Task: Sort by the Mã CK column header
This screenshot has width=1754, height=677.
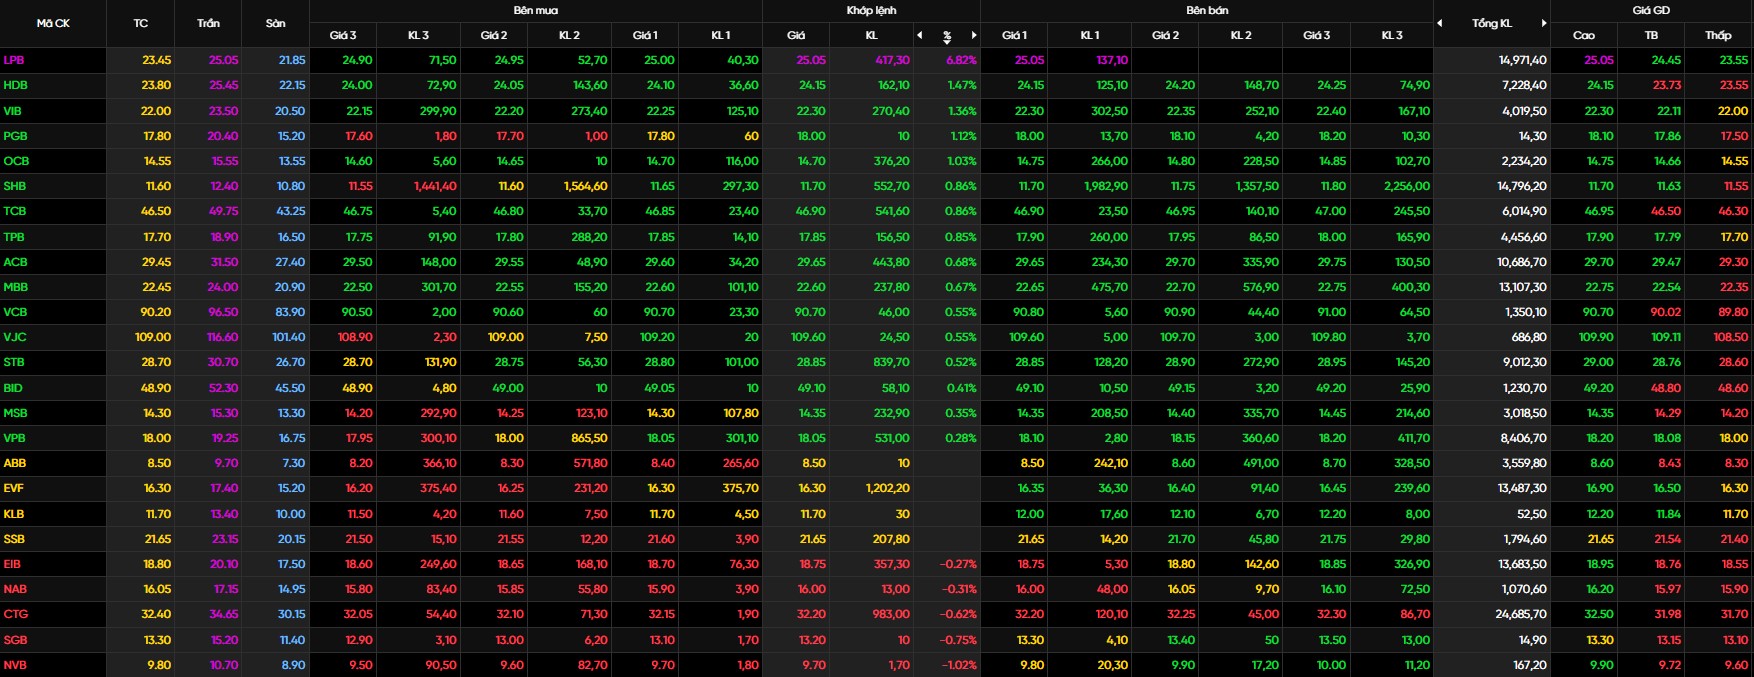Action: [x=53, y=23]
